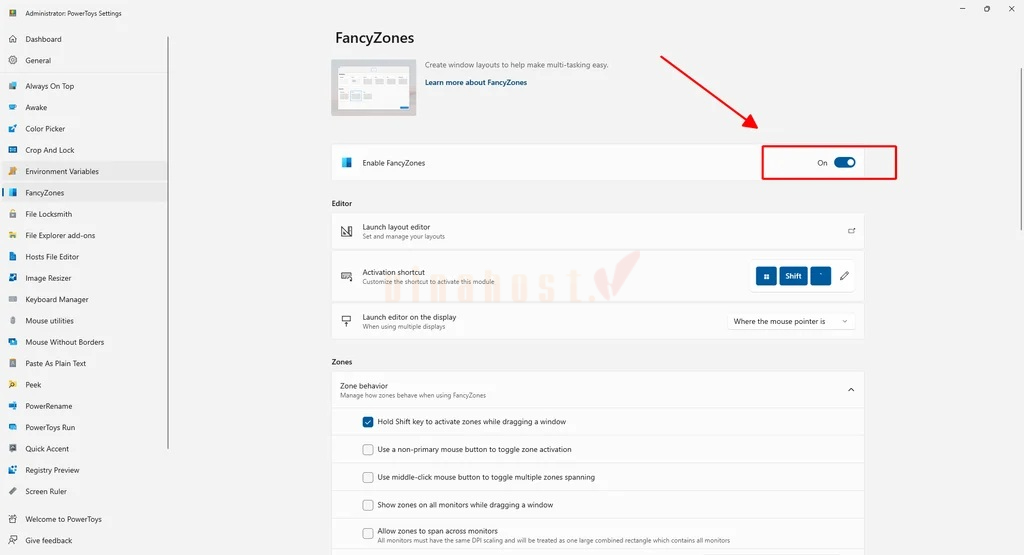
Task: Click the Mouse utilities icon
Action: (x=12, y=321)
